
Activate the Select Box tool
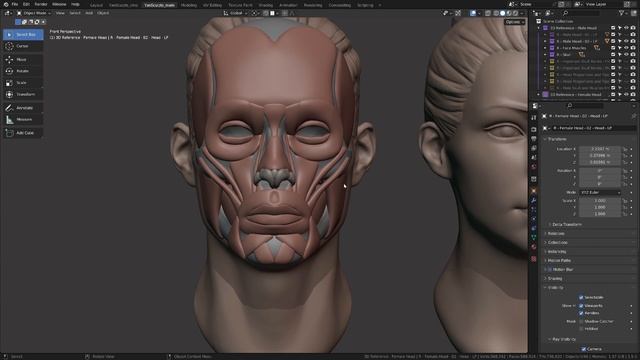(23, 35)
